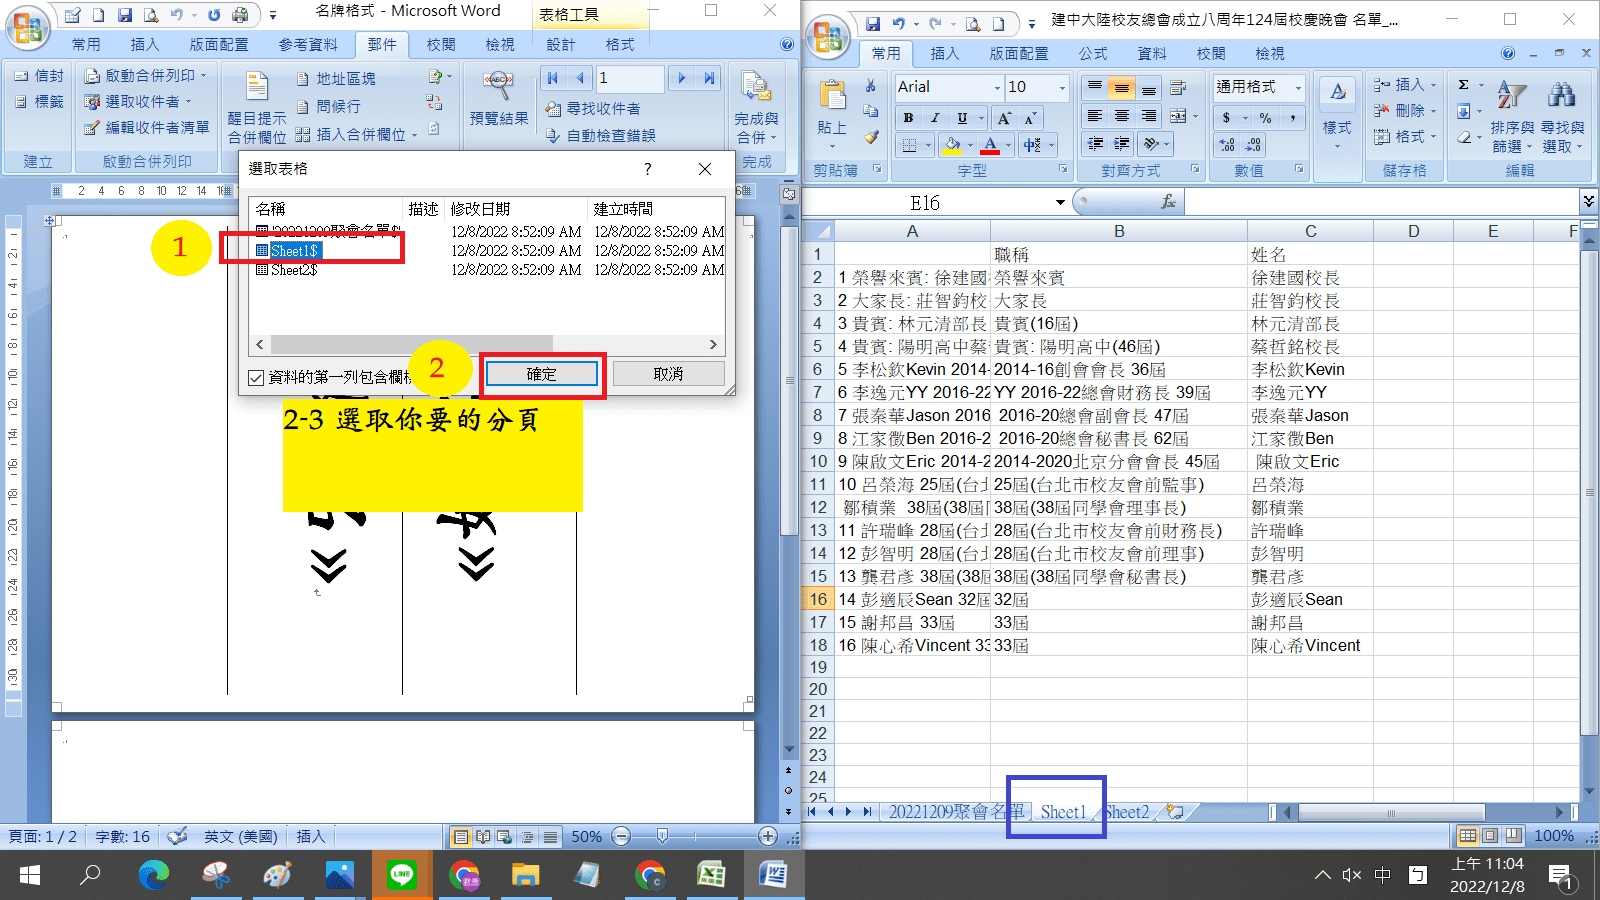Toggle first row contains column headers checkbox
1600x900 pixels.
point(256,377)
